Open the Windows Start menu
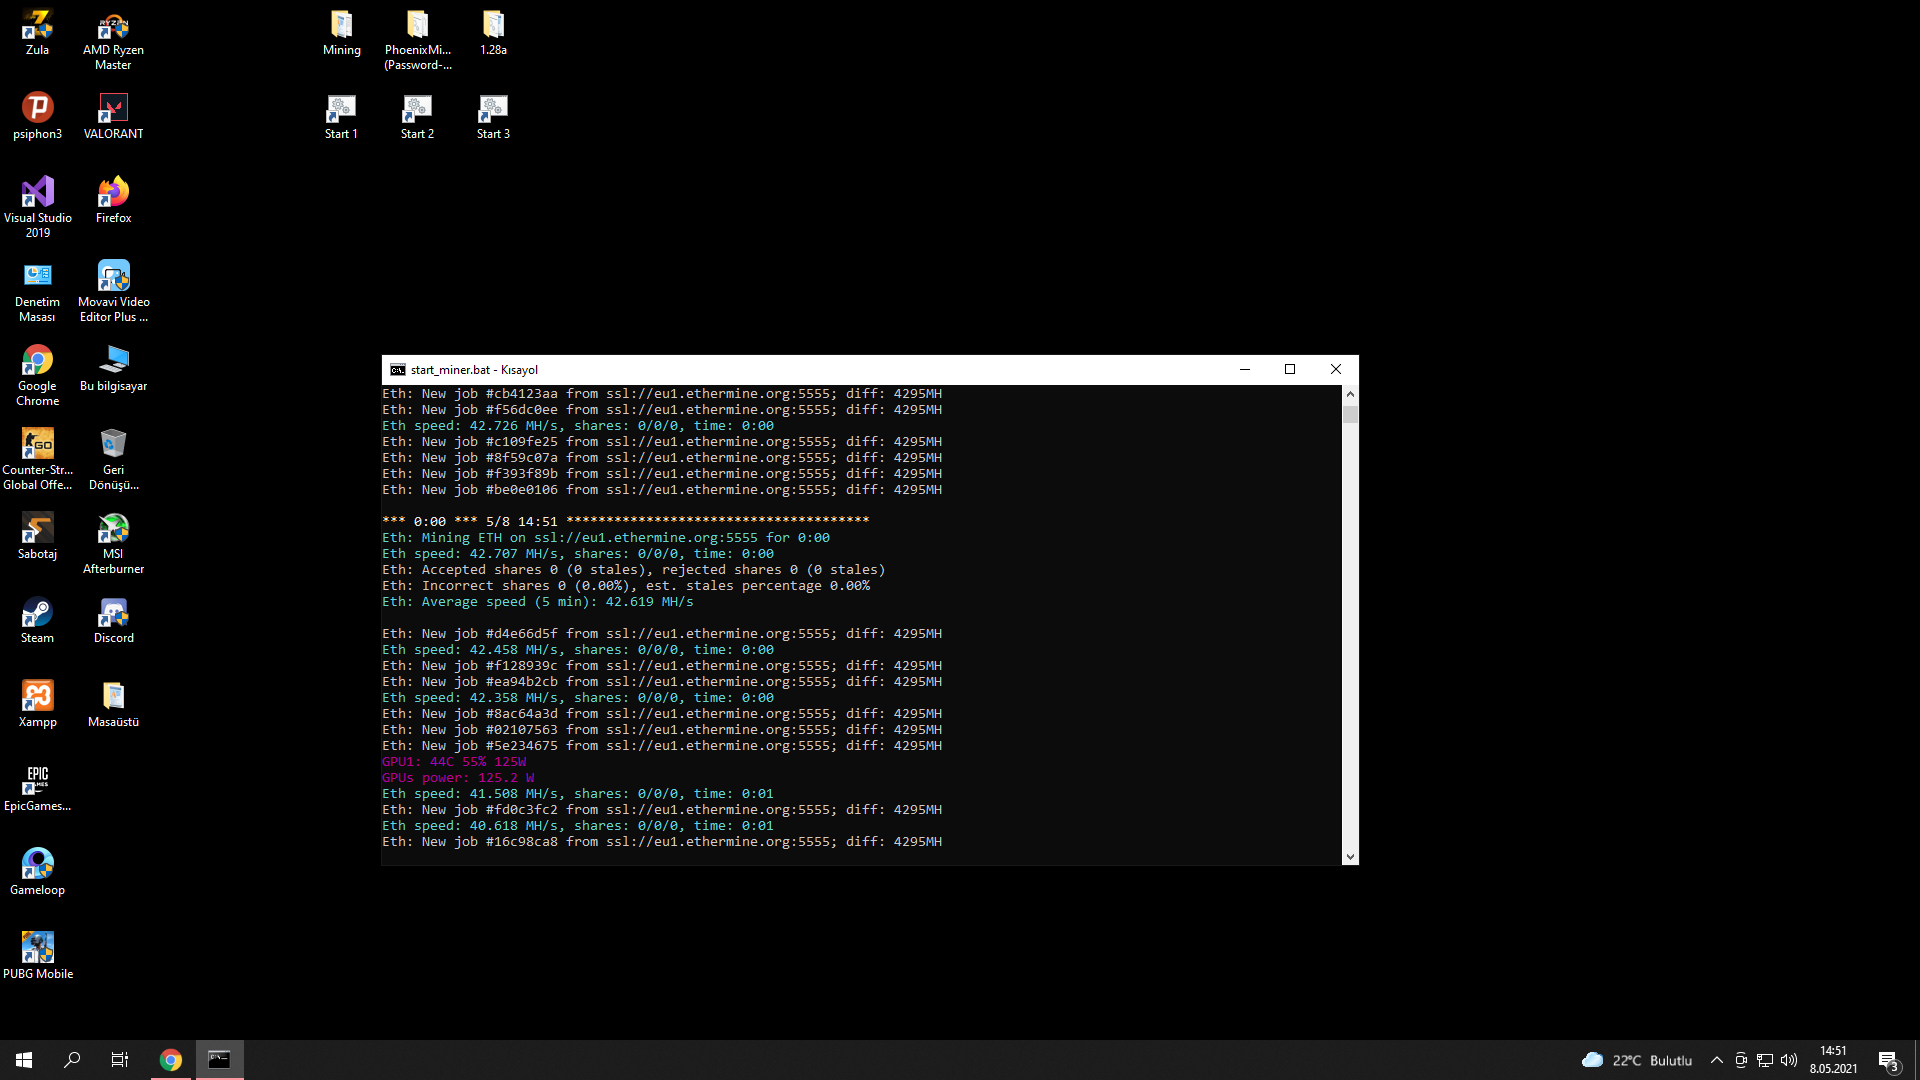The width and height of the screenshot is (1920, 1080). point(24,1060)
